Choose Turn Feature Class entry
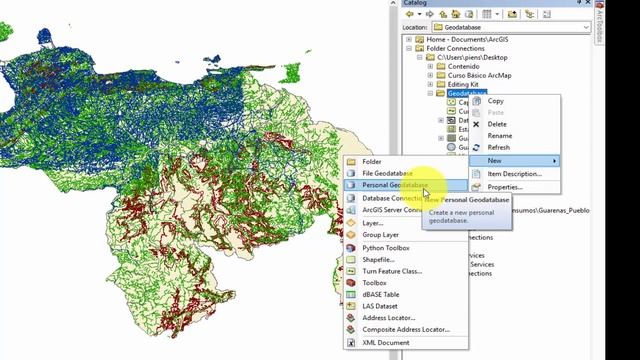640x360 pixels. click(406, 271)
